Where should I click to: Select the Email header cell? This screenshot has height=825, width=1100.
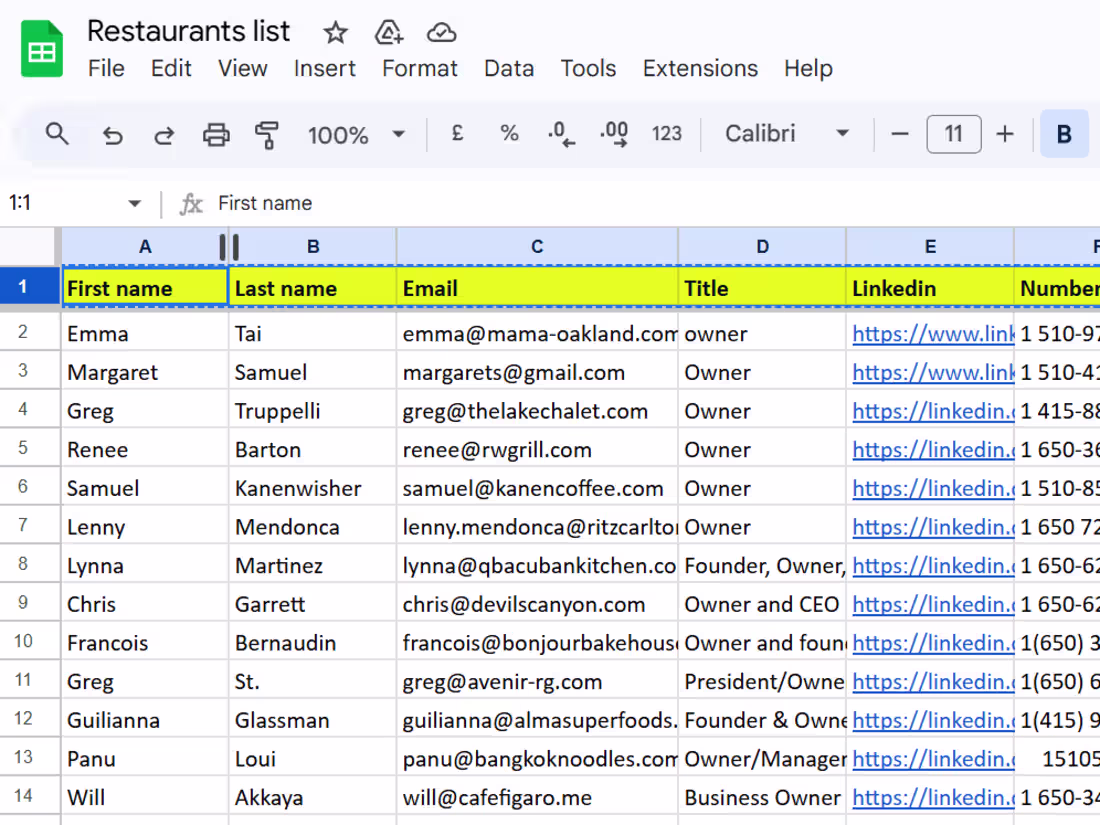tap(537, 288)
